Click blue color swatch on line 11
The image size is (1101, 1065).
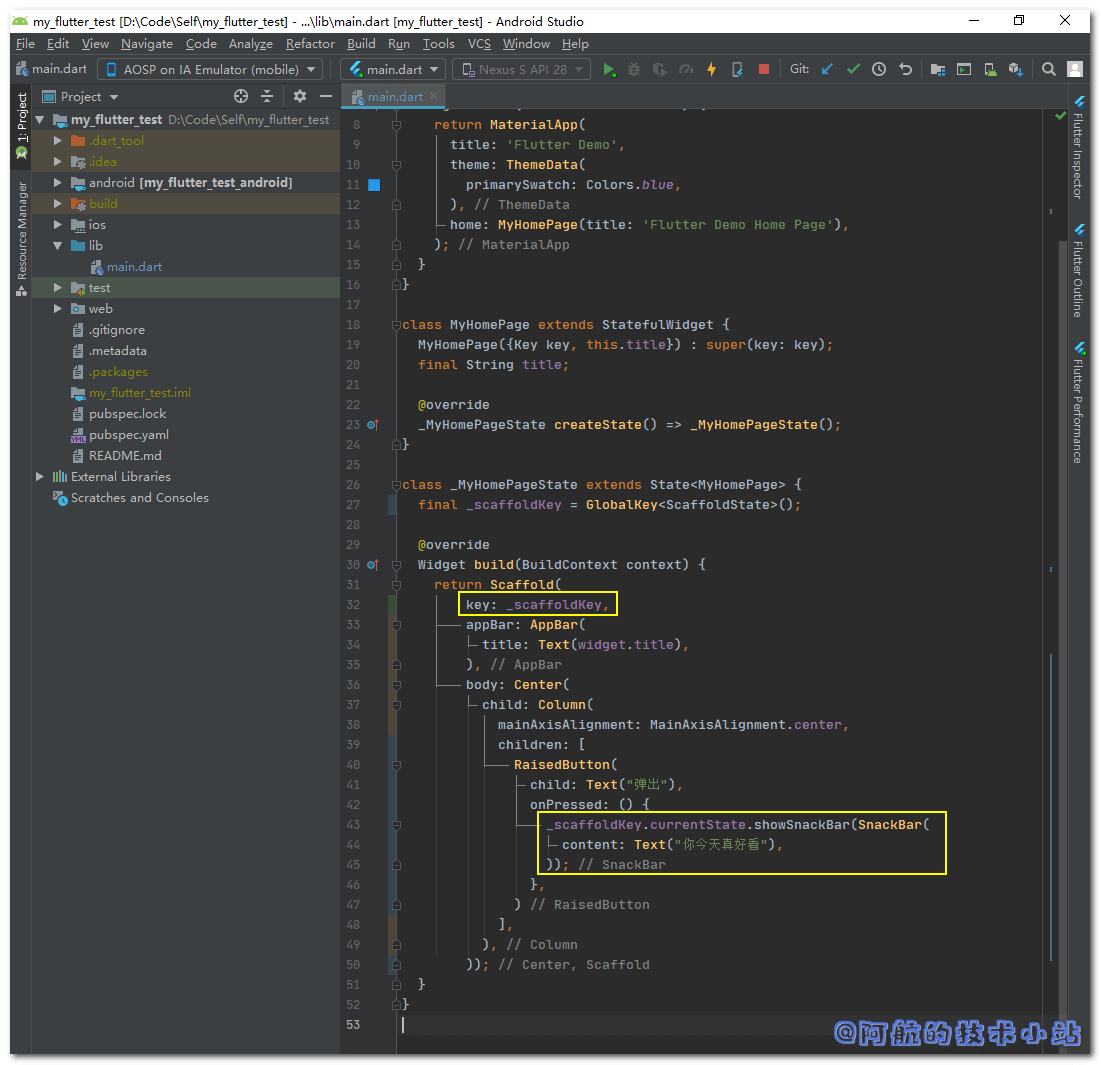374,185
